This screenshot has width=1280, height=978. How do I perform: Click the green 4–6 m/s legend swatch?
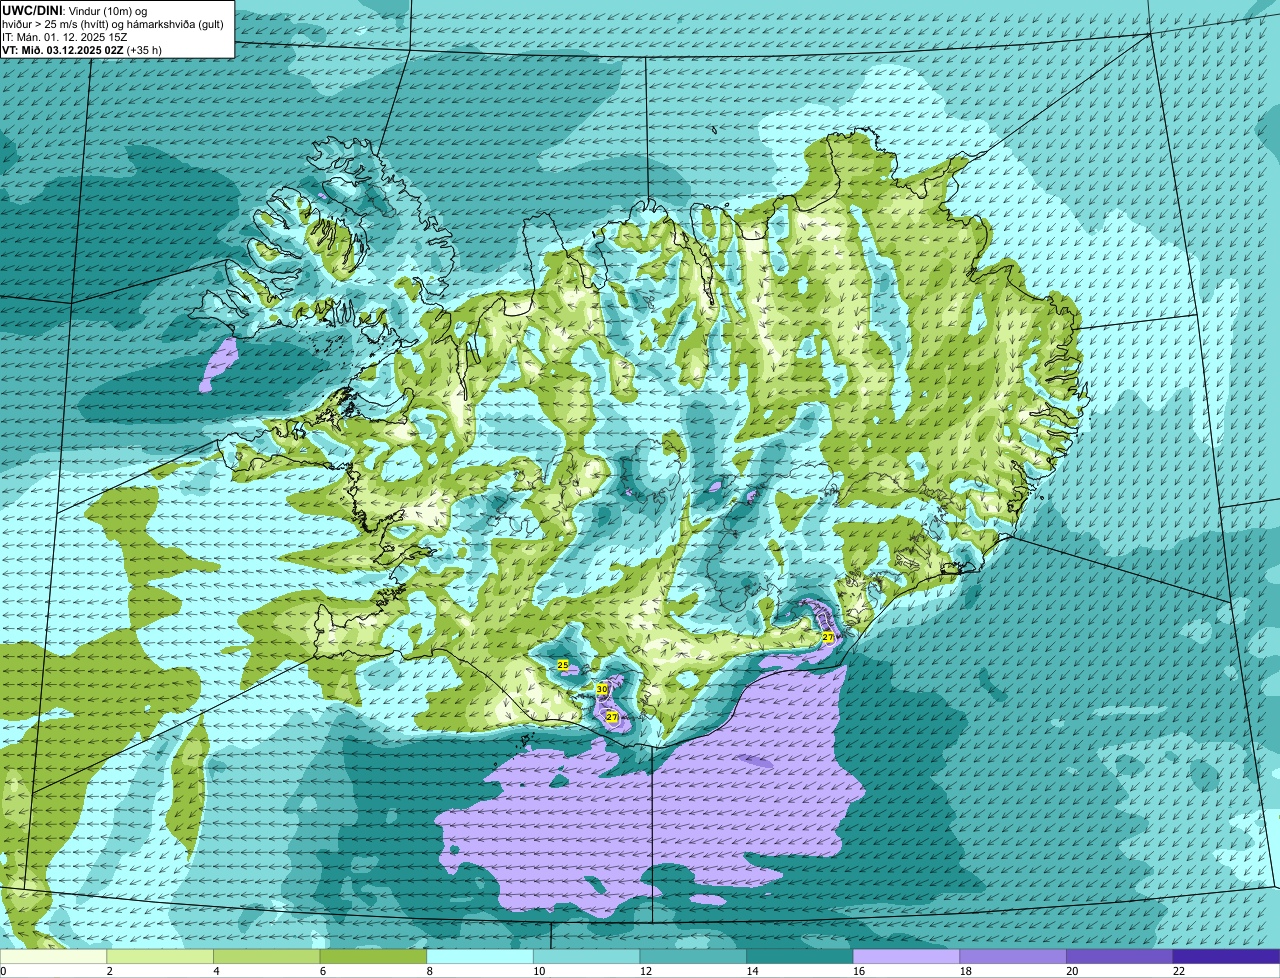pyautogui.click(x=266, y=956)
